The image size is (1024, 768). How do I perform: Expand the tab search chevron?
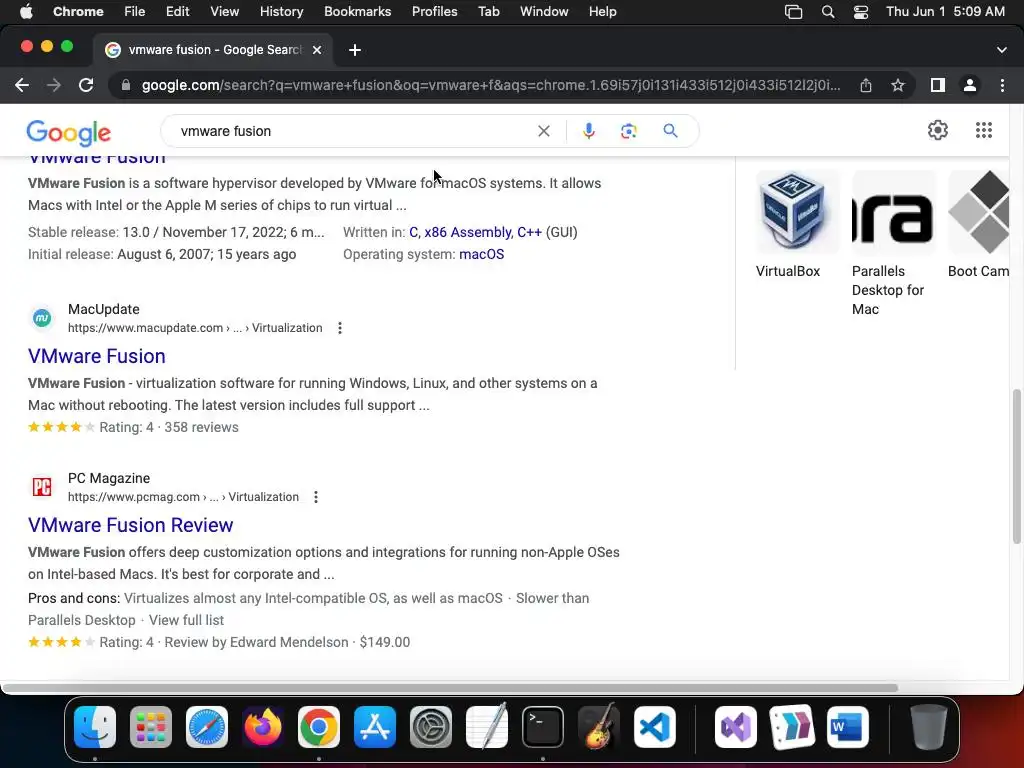pyautogui.click(x=1002, y=50)
